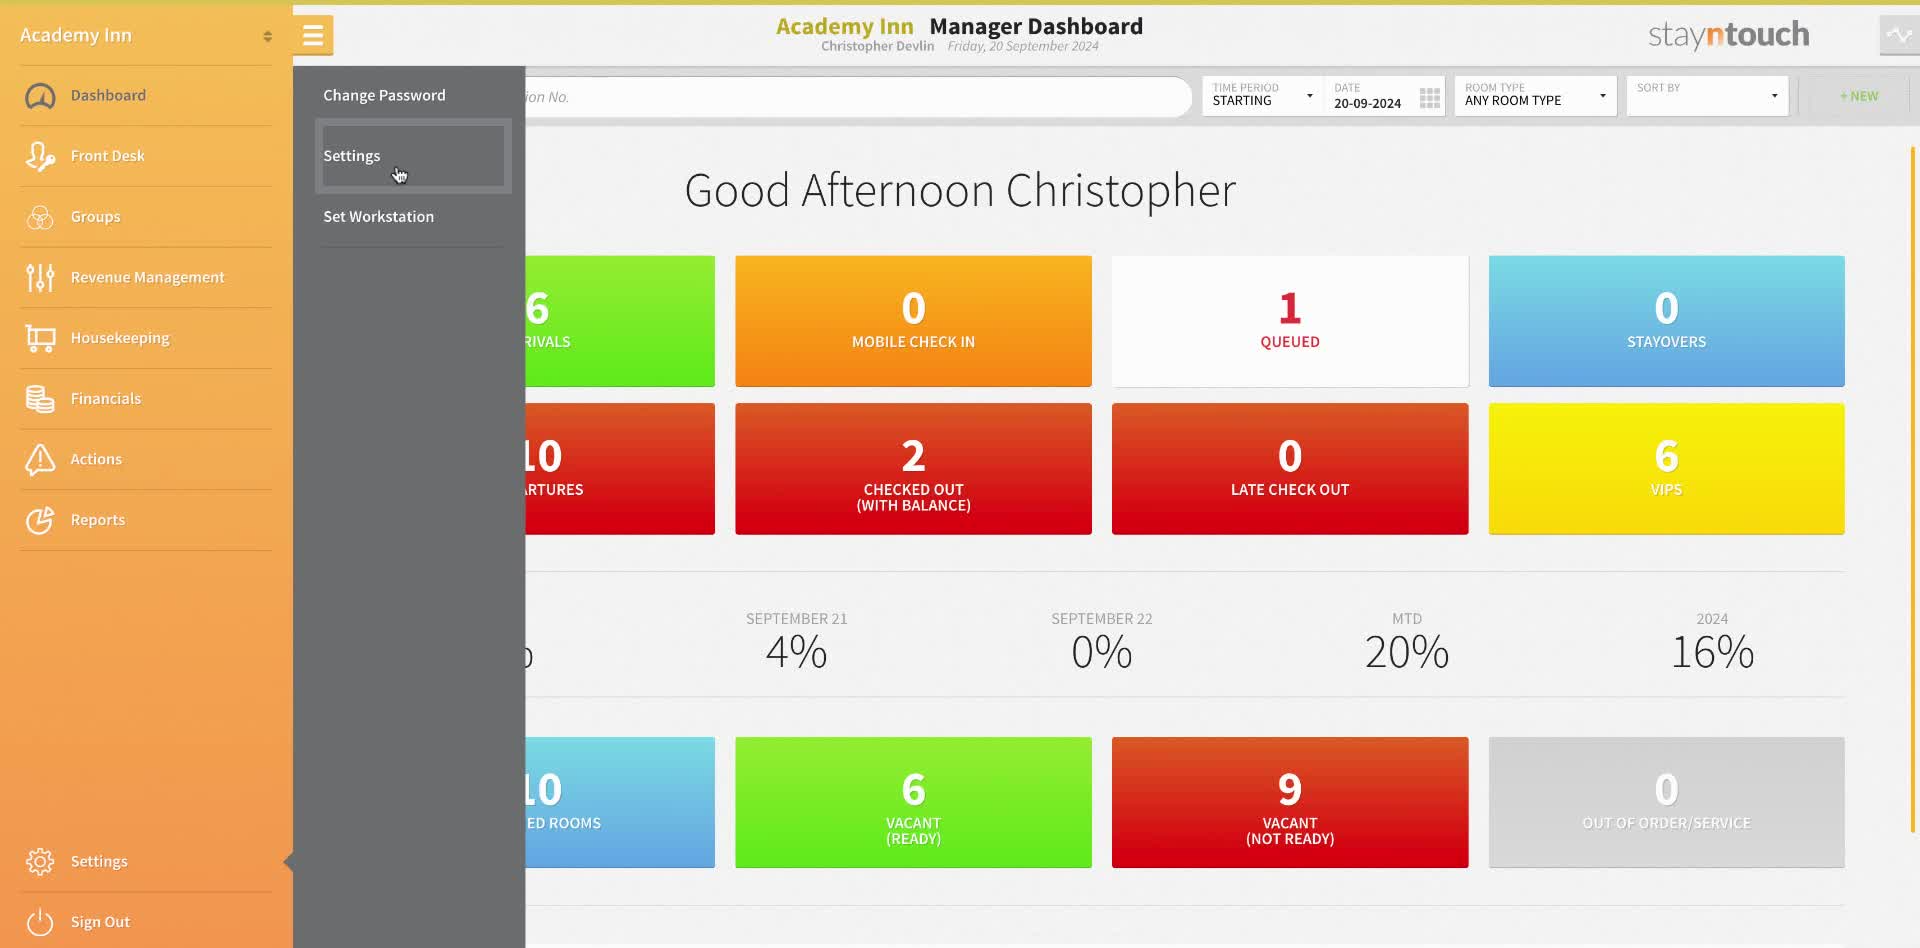Click the Sign Out power icon
Viewport: 1920px width, 948px height.
coord(40,922)
